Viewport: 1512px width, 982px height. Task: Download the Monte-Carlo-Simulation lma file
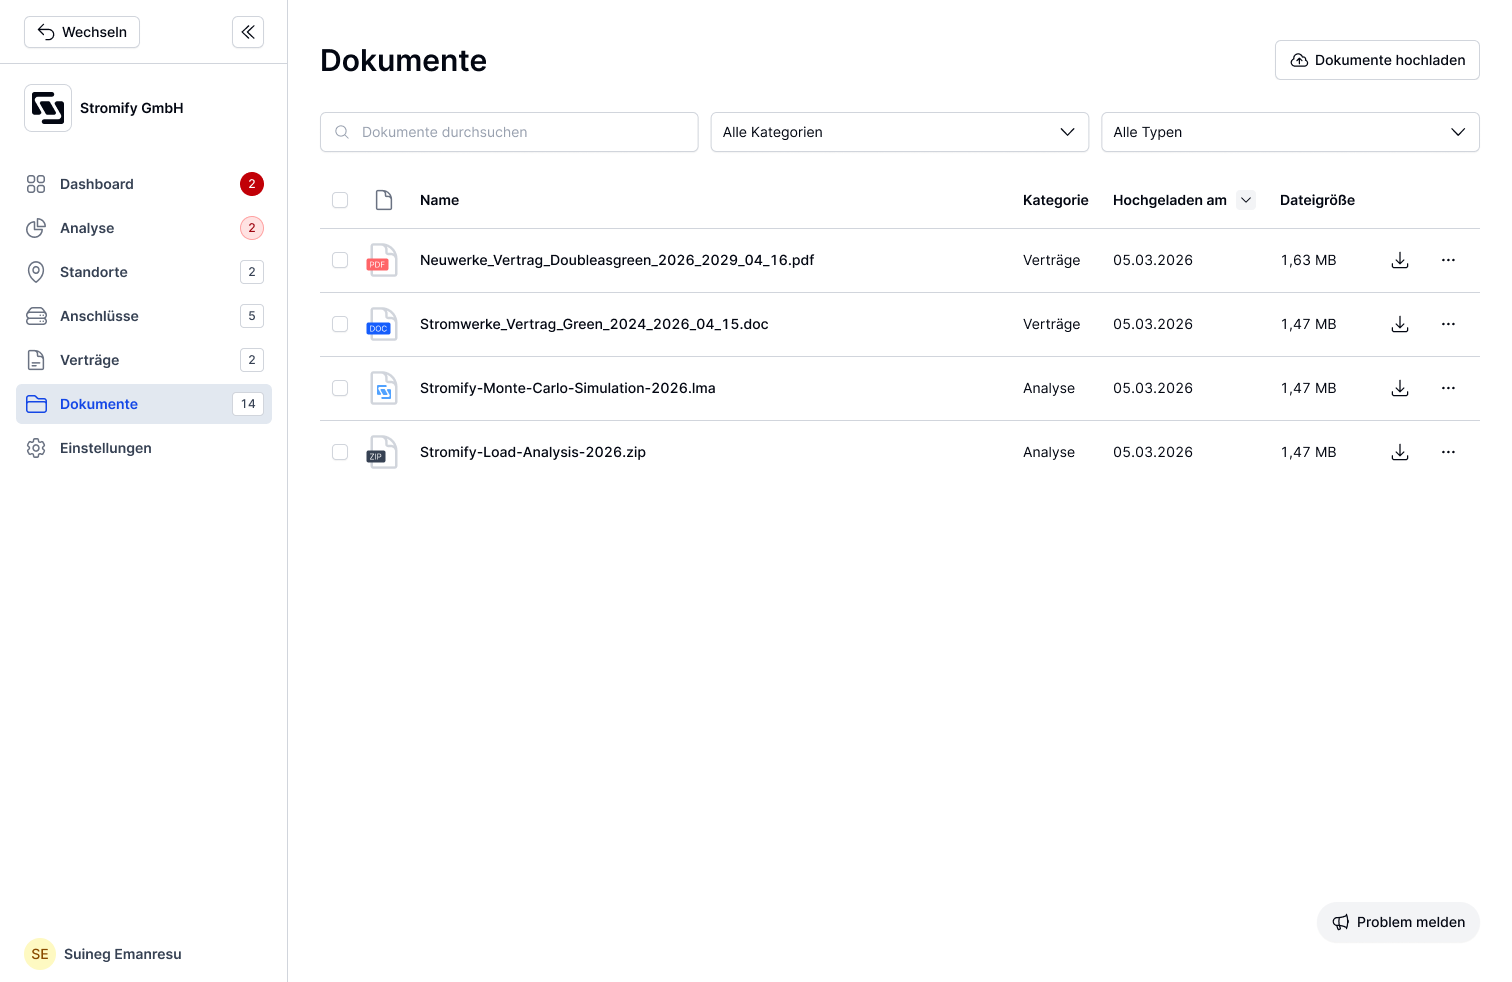(1400, 388)
